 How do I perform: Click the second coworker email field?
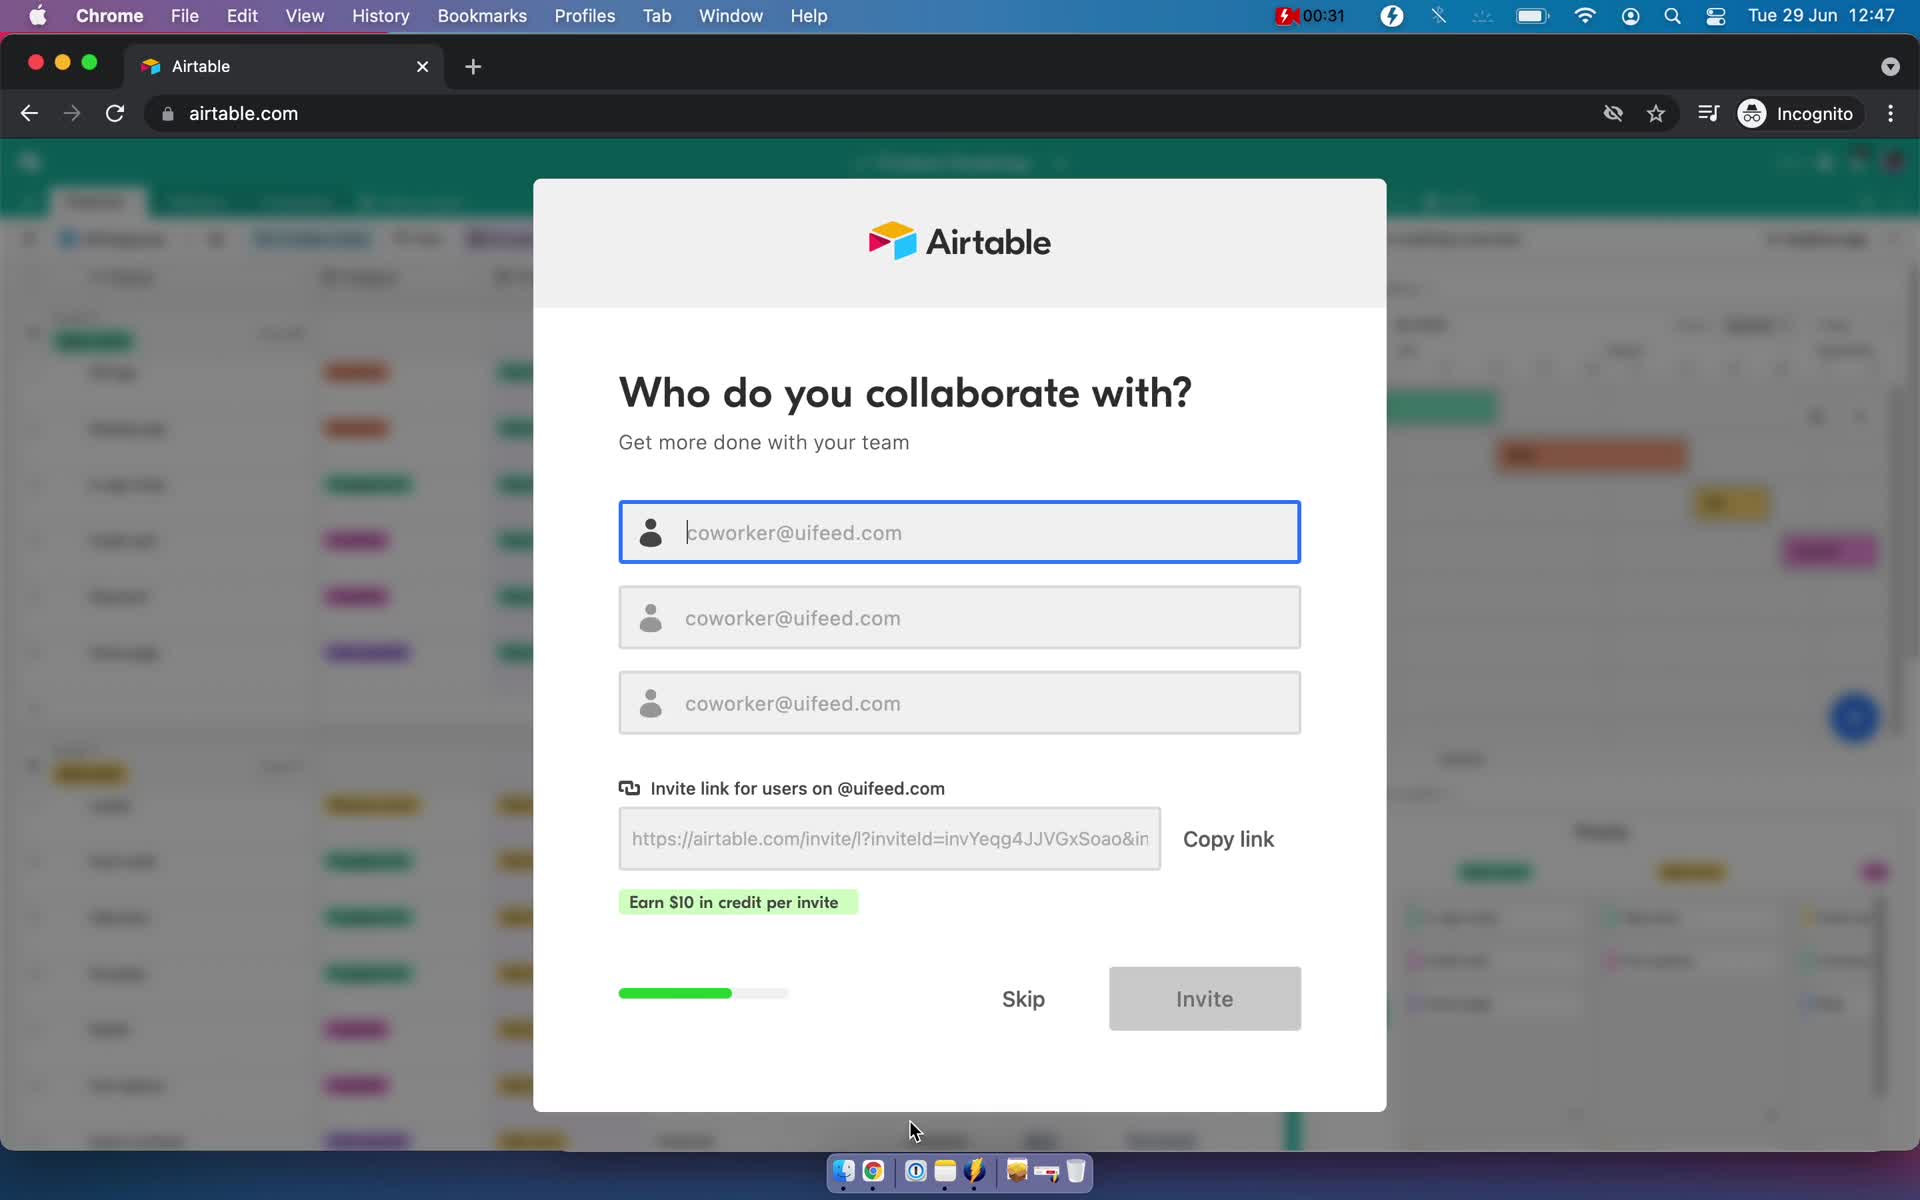pyautogui.click(x=959, y=618)
